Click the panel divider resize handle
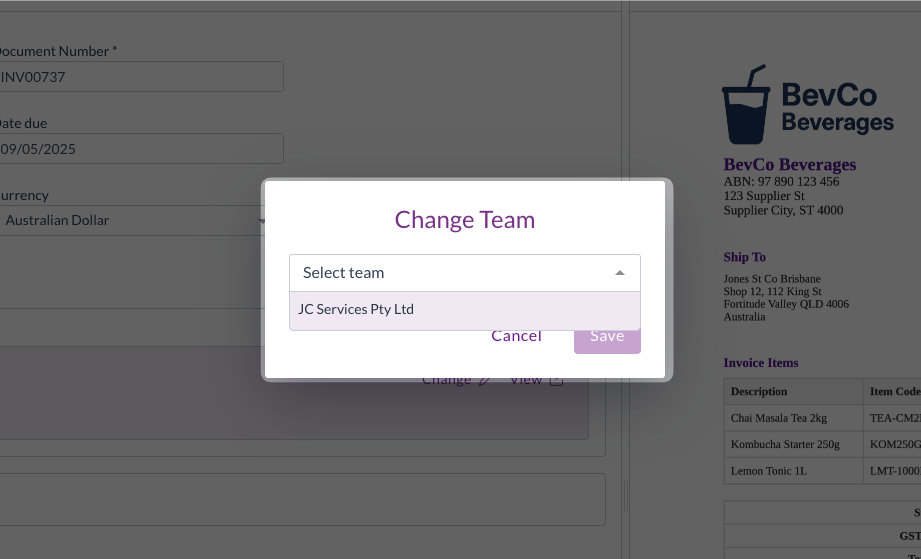Image resolution: width=921 pixels, height=559 pixels. pos(626,495)
